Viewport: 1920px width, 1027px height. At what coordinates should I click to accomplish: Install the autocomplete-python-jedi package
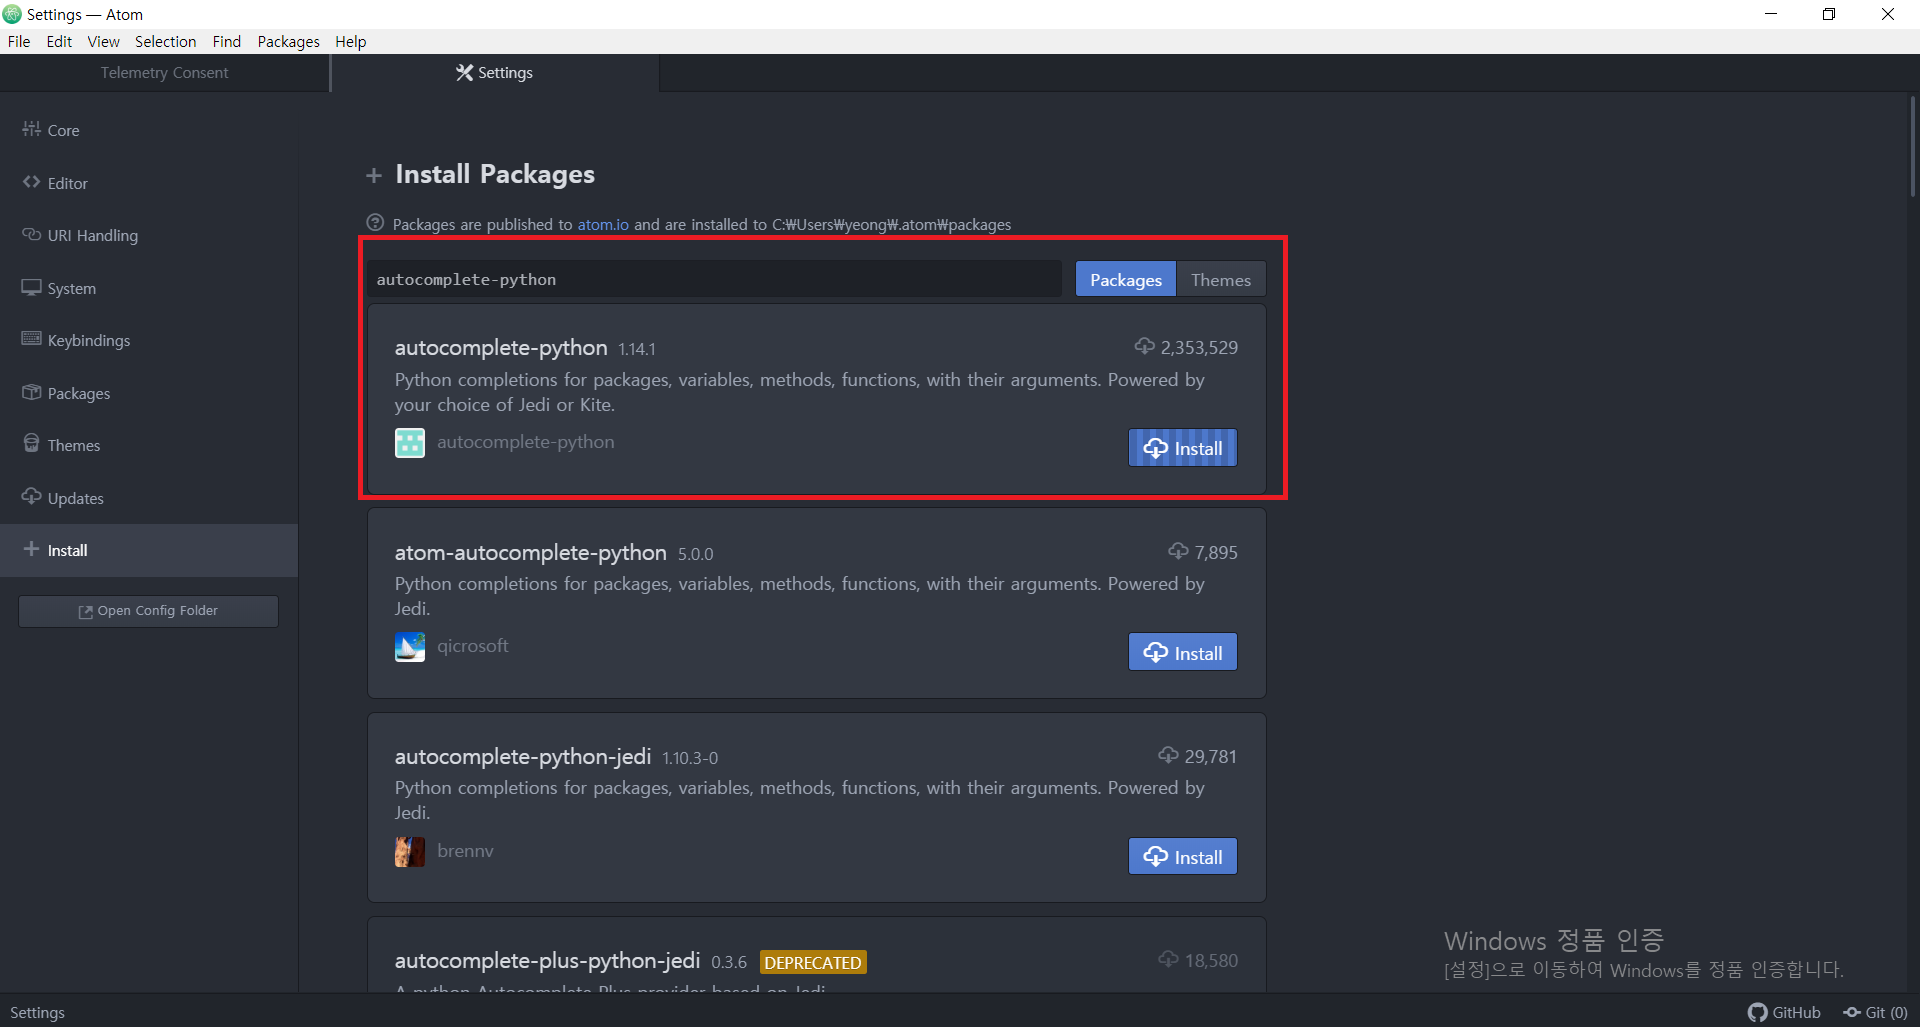(x=1183, y=856)
